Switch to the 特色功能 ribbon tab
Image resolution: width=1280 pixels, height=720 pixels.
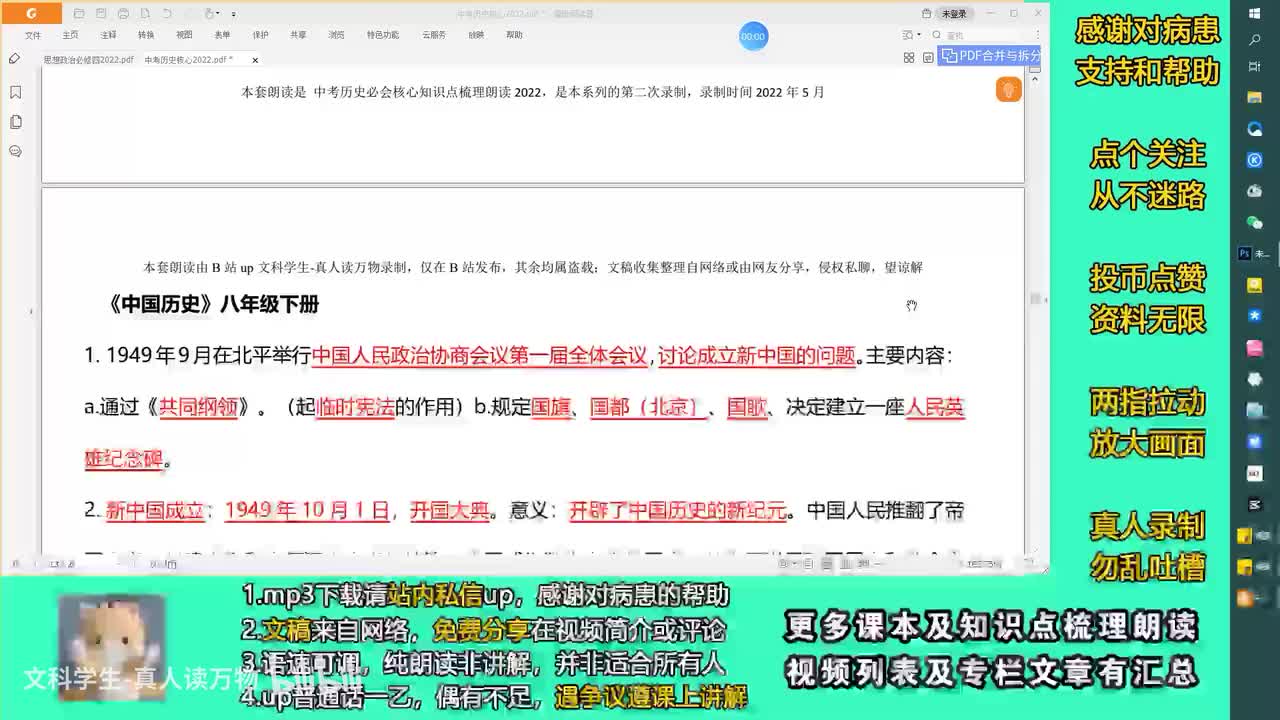pyautogui.click(x=382, y=35)
